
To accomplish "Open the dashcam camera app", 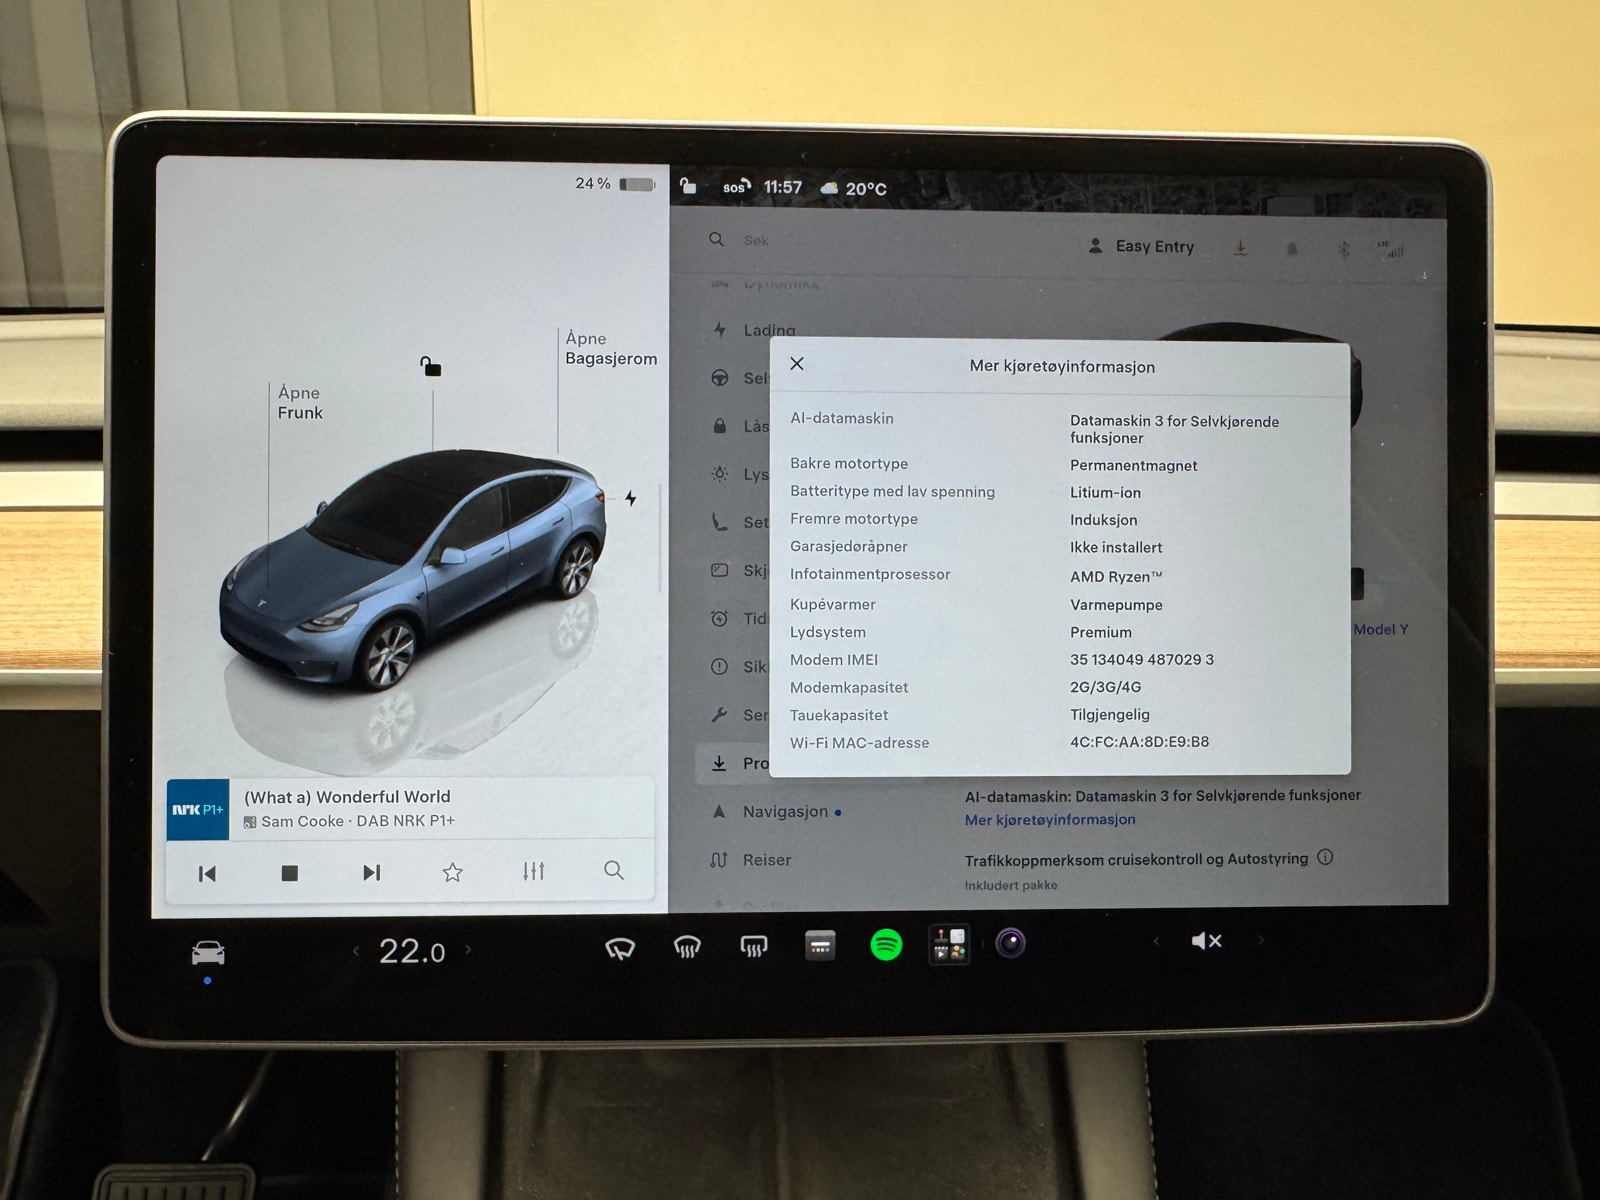I will 1011,943.
